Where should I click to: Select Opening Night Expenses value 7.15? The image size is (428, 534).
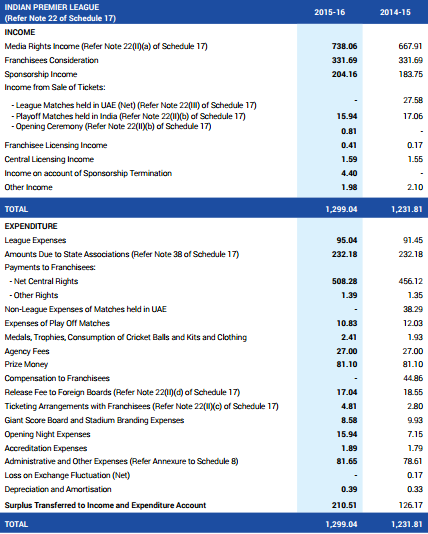pyautogui.click(x=415, y=434)
